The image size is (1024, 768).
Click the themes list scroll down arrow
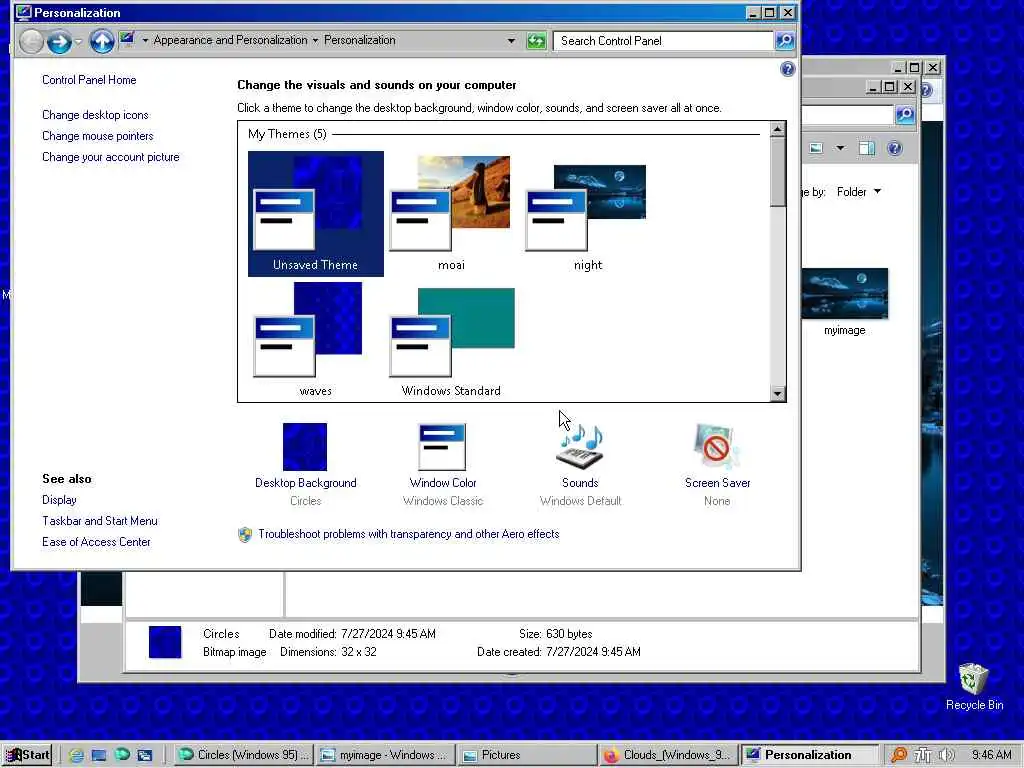coord(777,393)
